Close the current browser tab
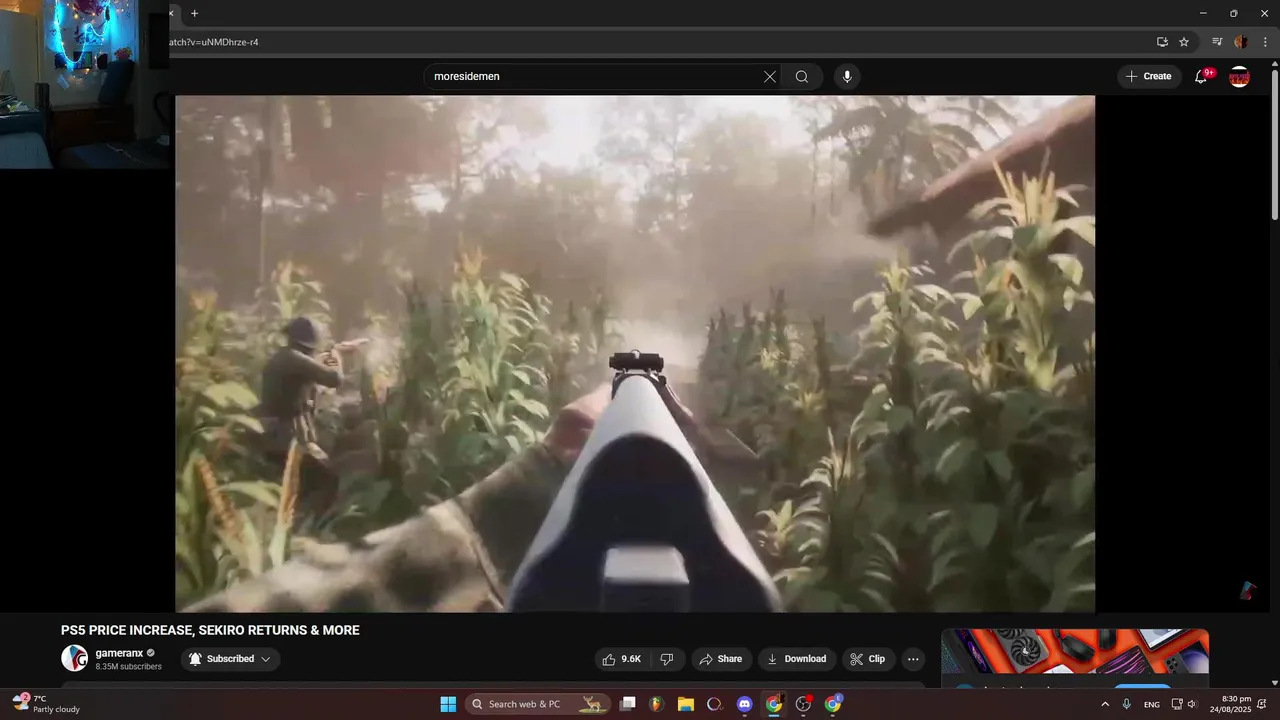This screenshot has height=720, width=1280. [173, 13]
